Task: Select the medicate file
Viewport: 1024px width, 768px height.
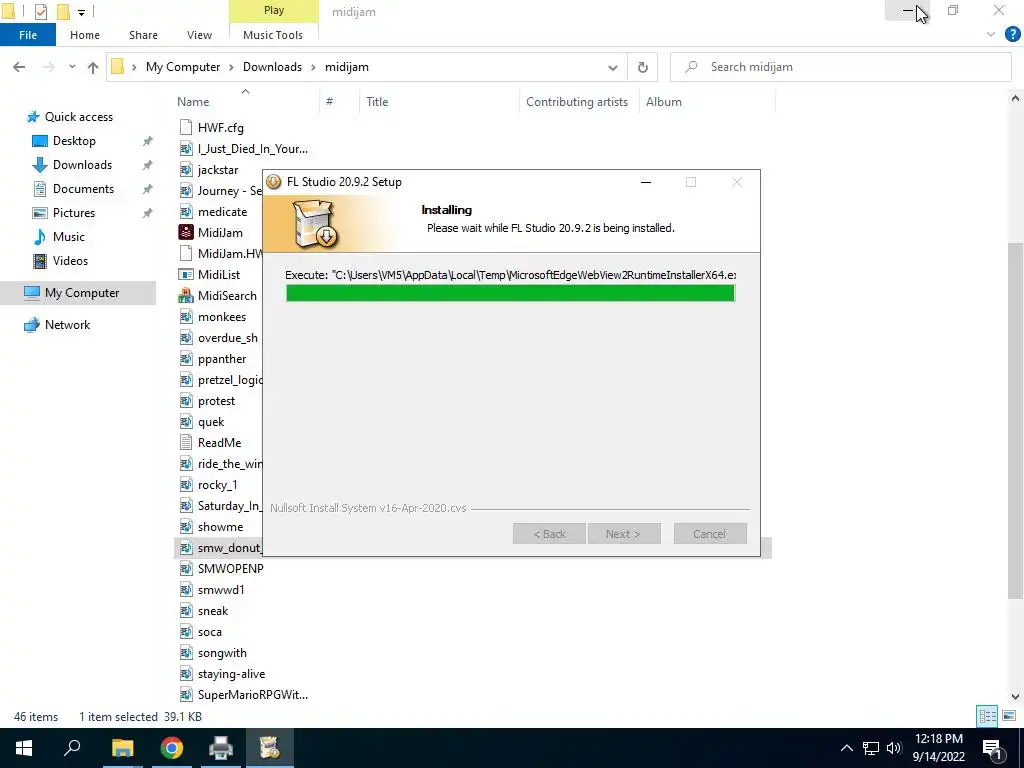Action: pos(222,212)
